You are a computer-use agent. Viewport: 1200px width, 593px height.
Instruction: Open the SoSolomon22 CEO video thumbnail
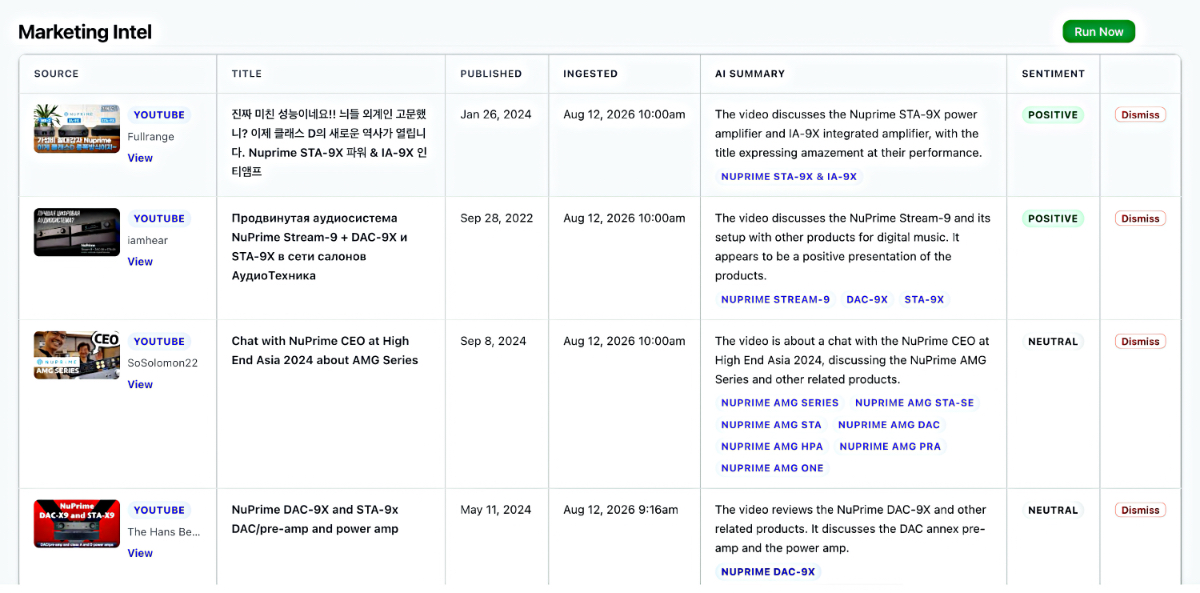tap(77, 355)
